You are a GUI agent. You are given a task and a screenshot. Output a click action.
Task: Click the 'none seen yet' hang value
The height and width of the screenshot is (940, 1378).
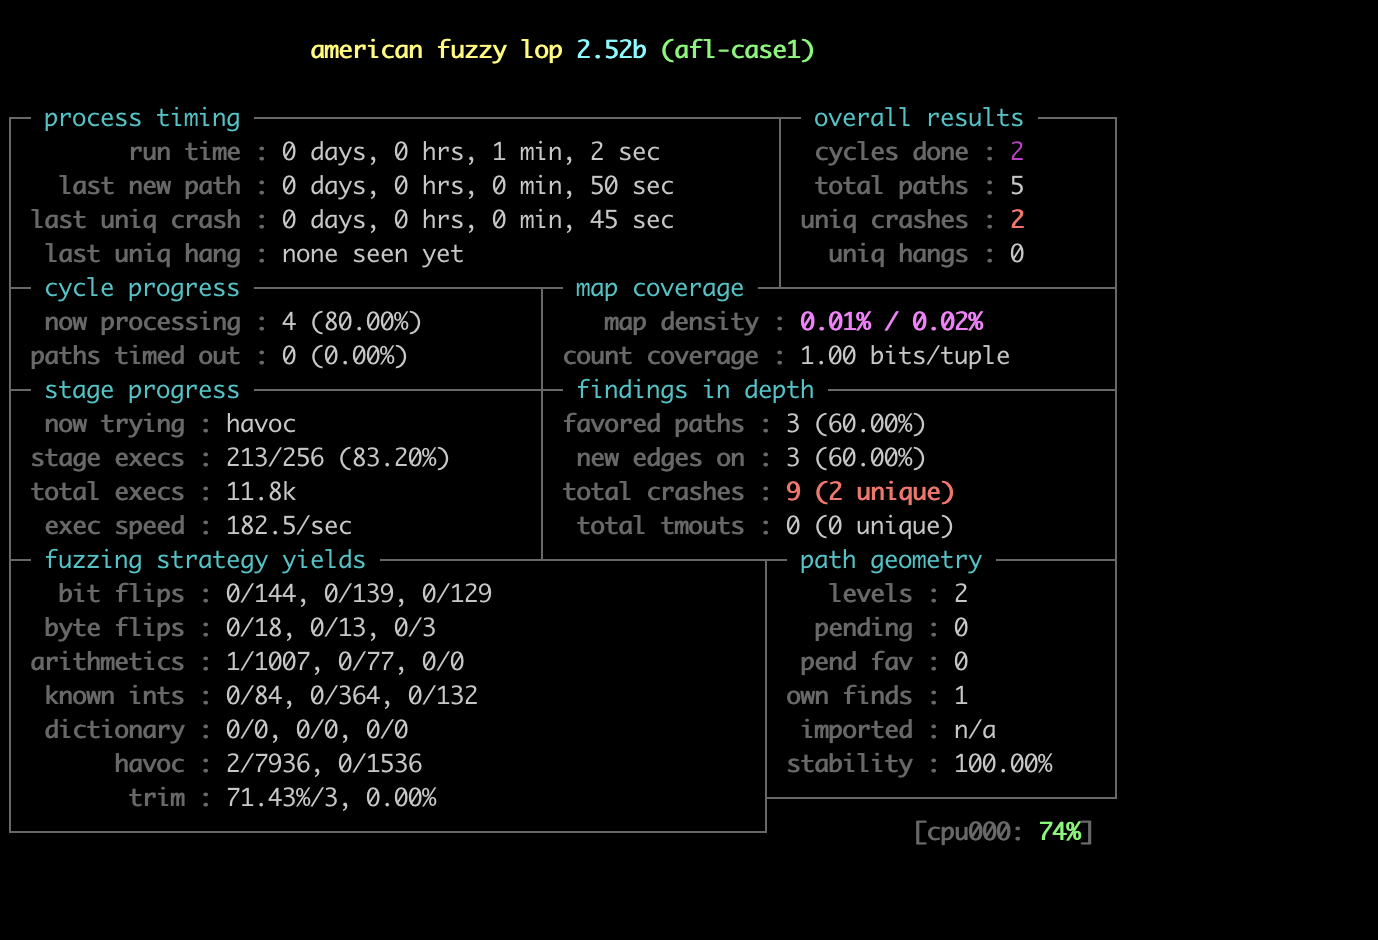373,254
